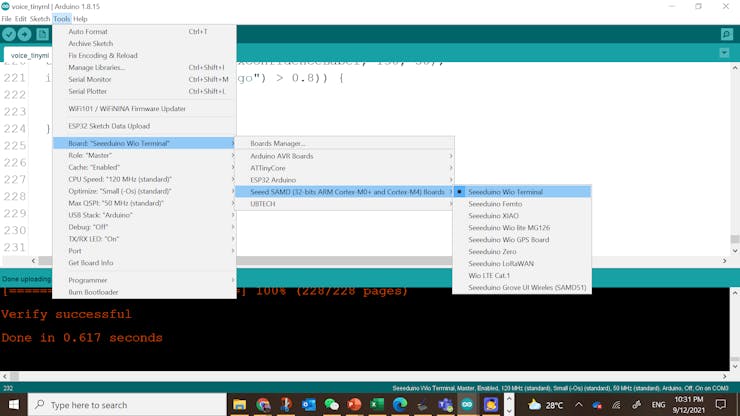Expand CPU Speed: "120 MHz (standard)" submenu
Viewport: 740px width, 416px height.
[144, 179]
